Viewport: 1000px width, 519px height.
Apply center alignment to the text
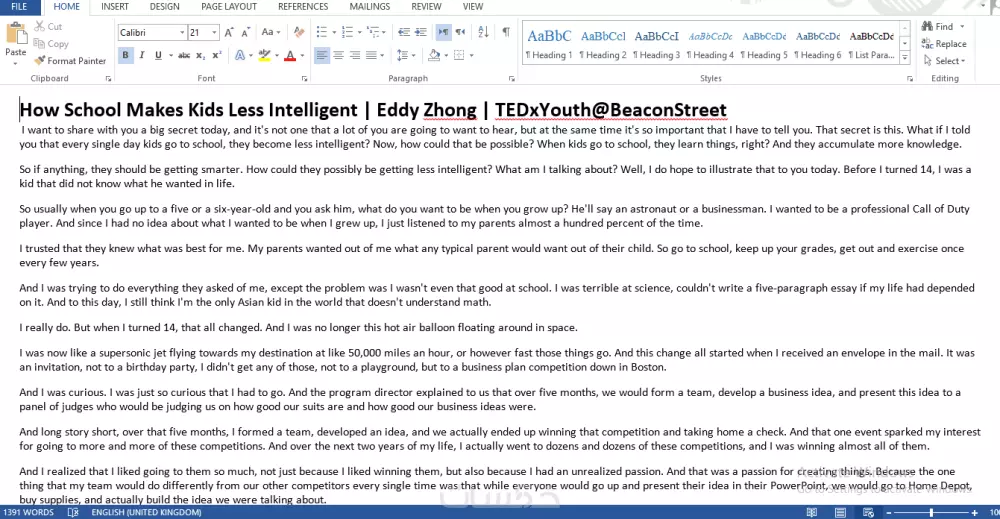[339, 56]
